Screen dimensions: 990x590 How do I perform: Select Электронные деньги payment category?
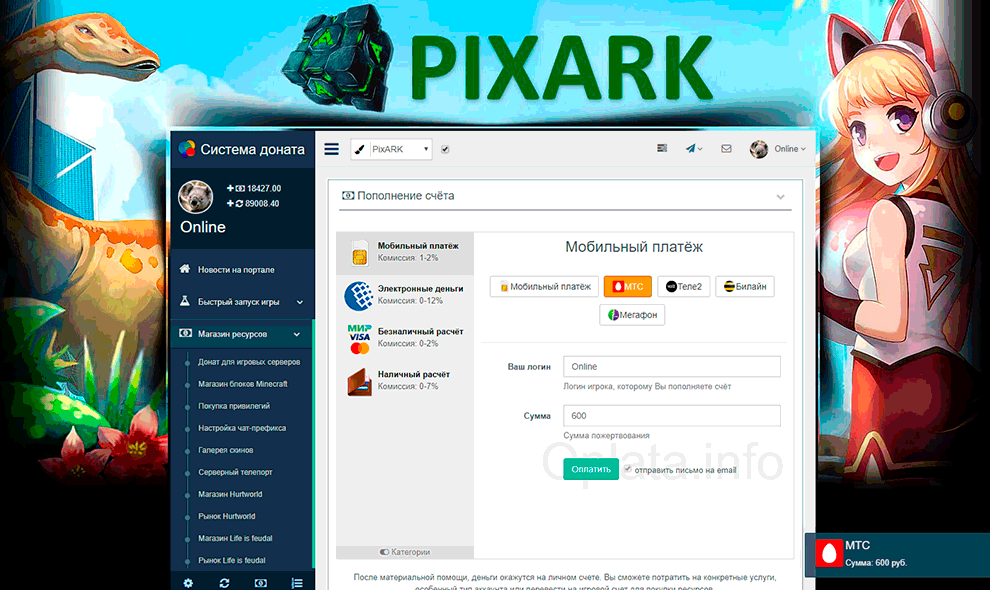405,294
